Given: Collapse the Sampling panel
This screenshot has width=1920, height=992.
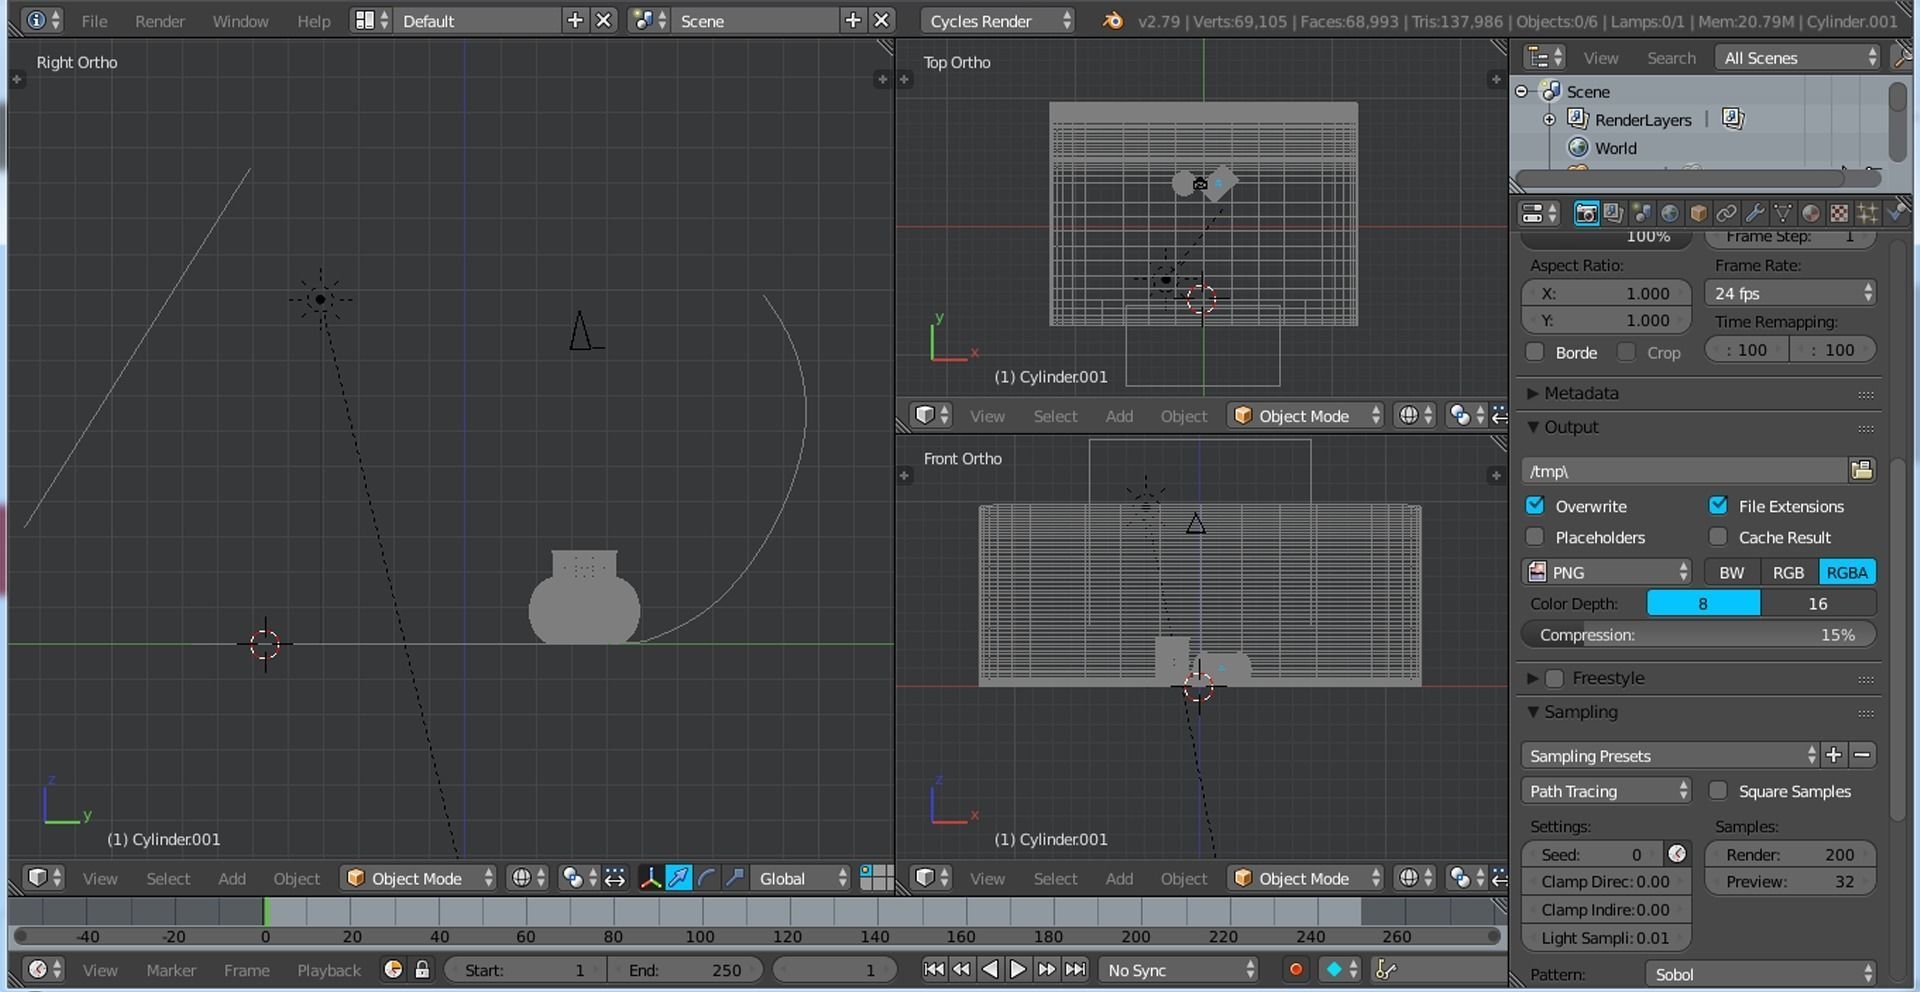Looking at the screenshot, I should coord(1533,712).
